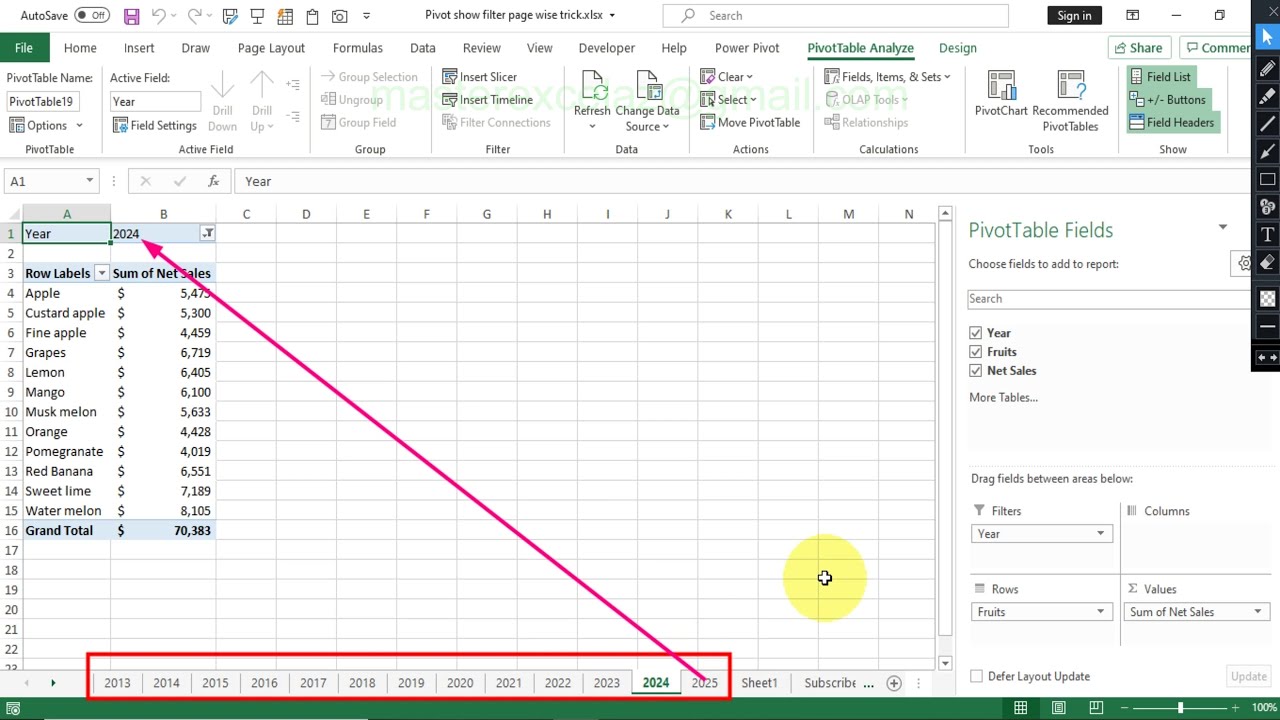Image resolution: width=1280 pixels, height=720 pixels.
Task: Change the PivotTable data source
Action: (x=647, y=100)
